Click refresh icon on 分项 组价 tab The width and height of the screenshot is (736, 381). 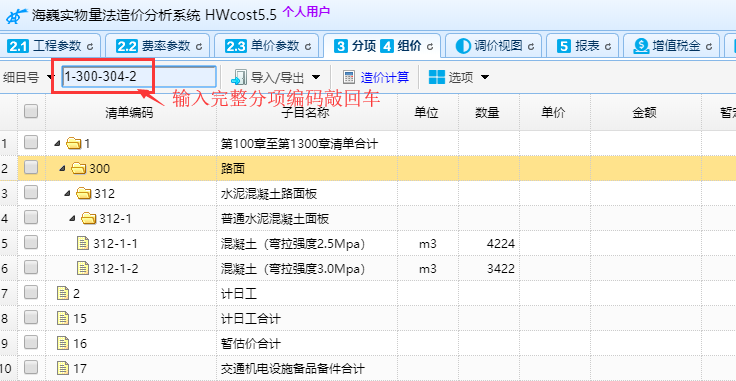click(x=430, y=46)
